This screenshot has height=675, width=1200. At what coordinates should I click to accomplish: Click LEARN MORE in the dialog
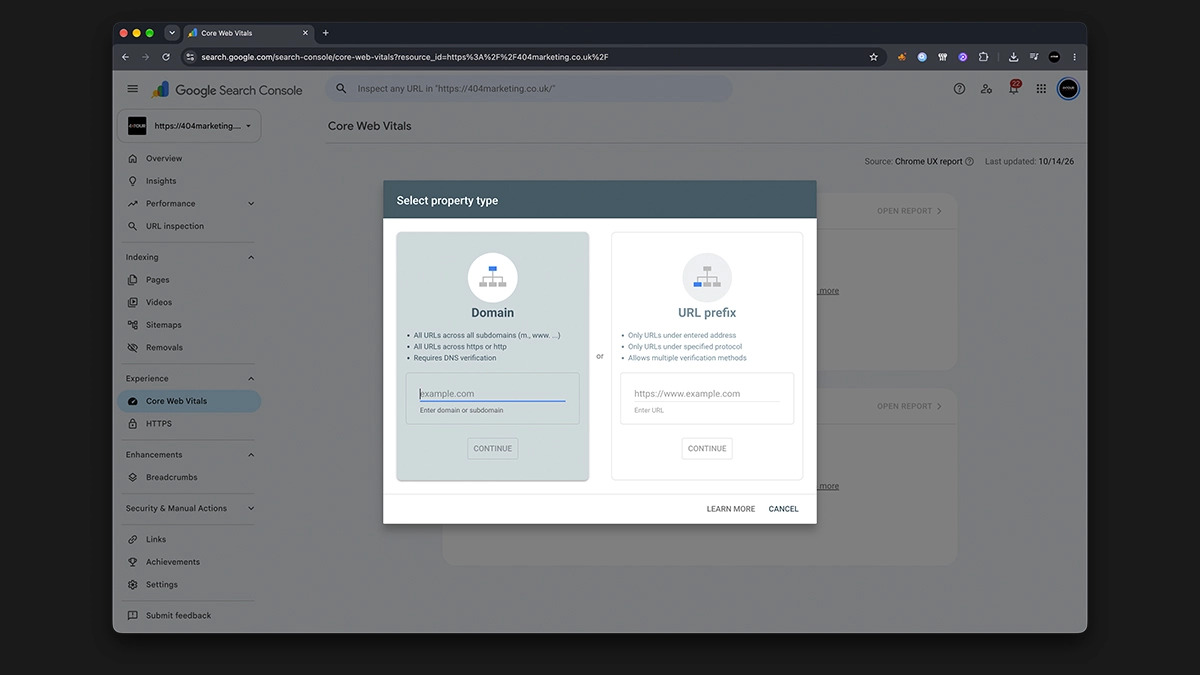tap(731, 509)
